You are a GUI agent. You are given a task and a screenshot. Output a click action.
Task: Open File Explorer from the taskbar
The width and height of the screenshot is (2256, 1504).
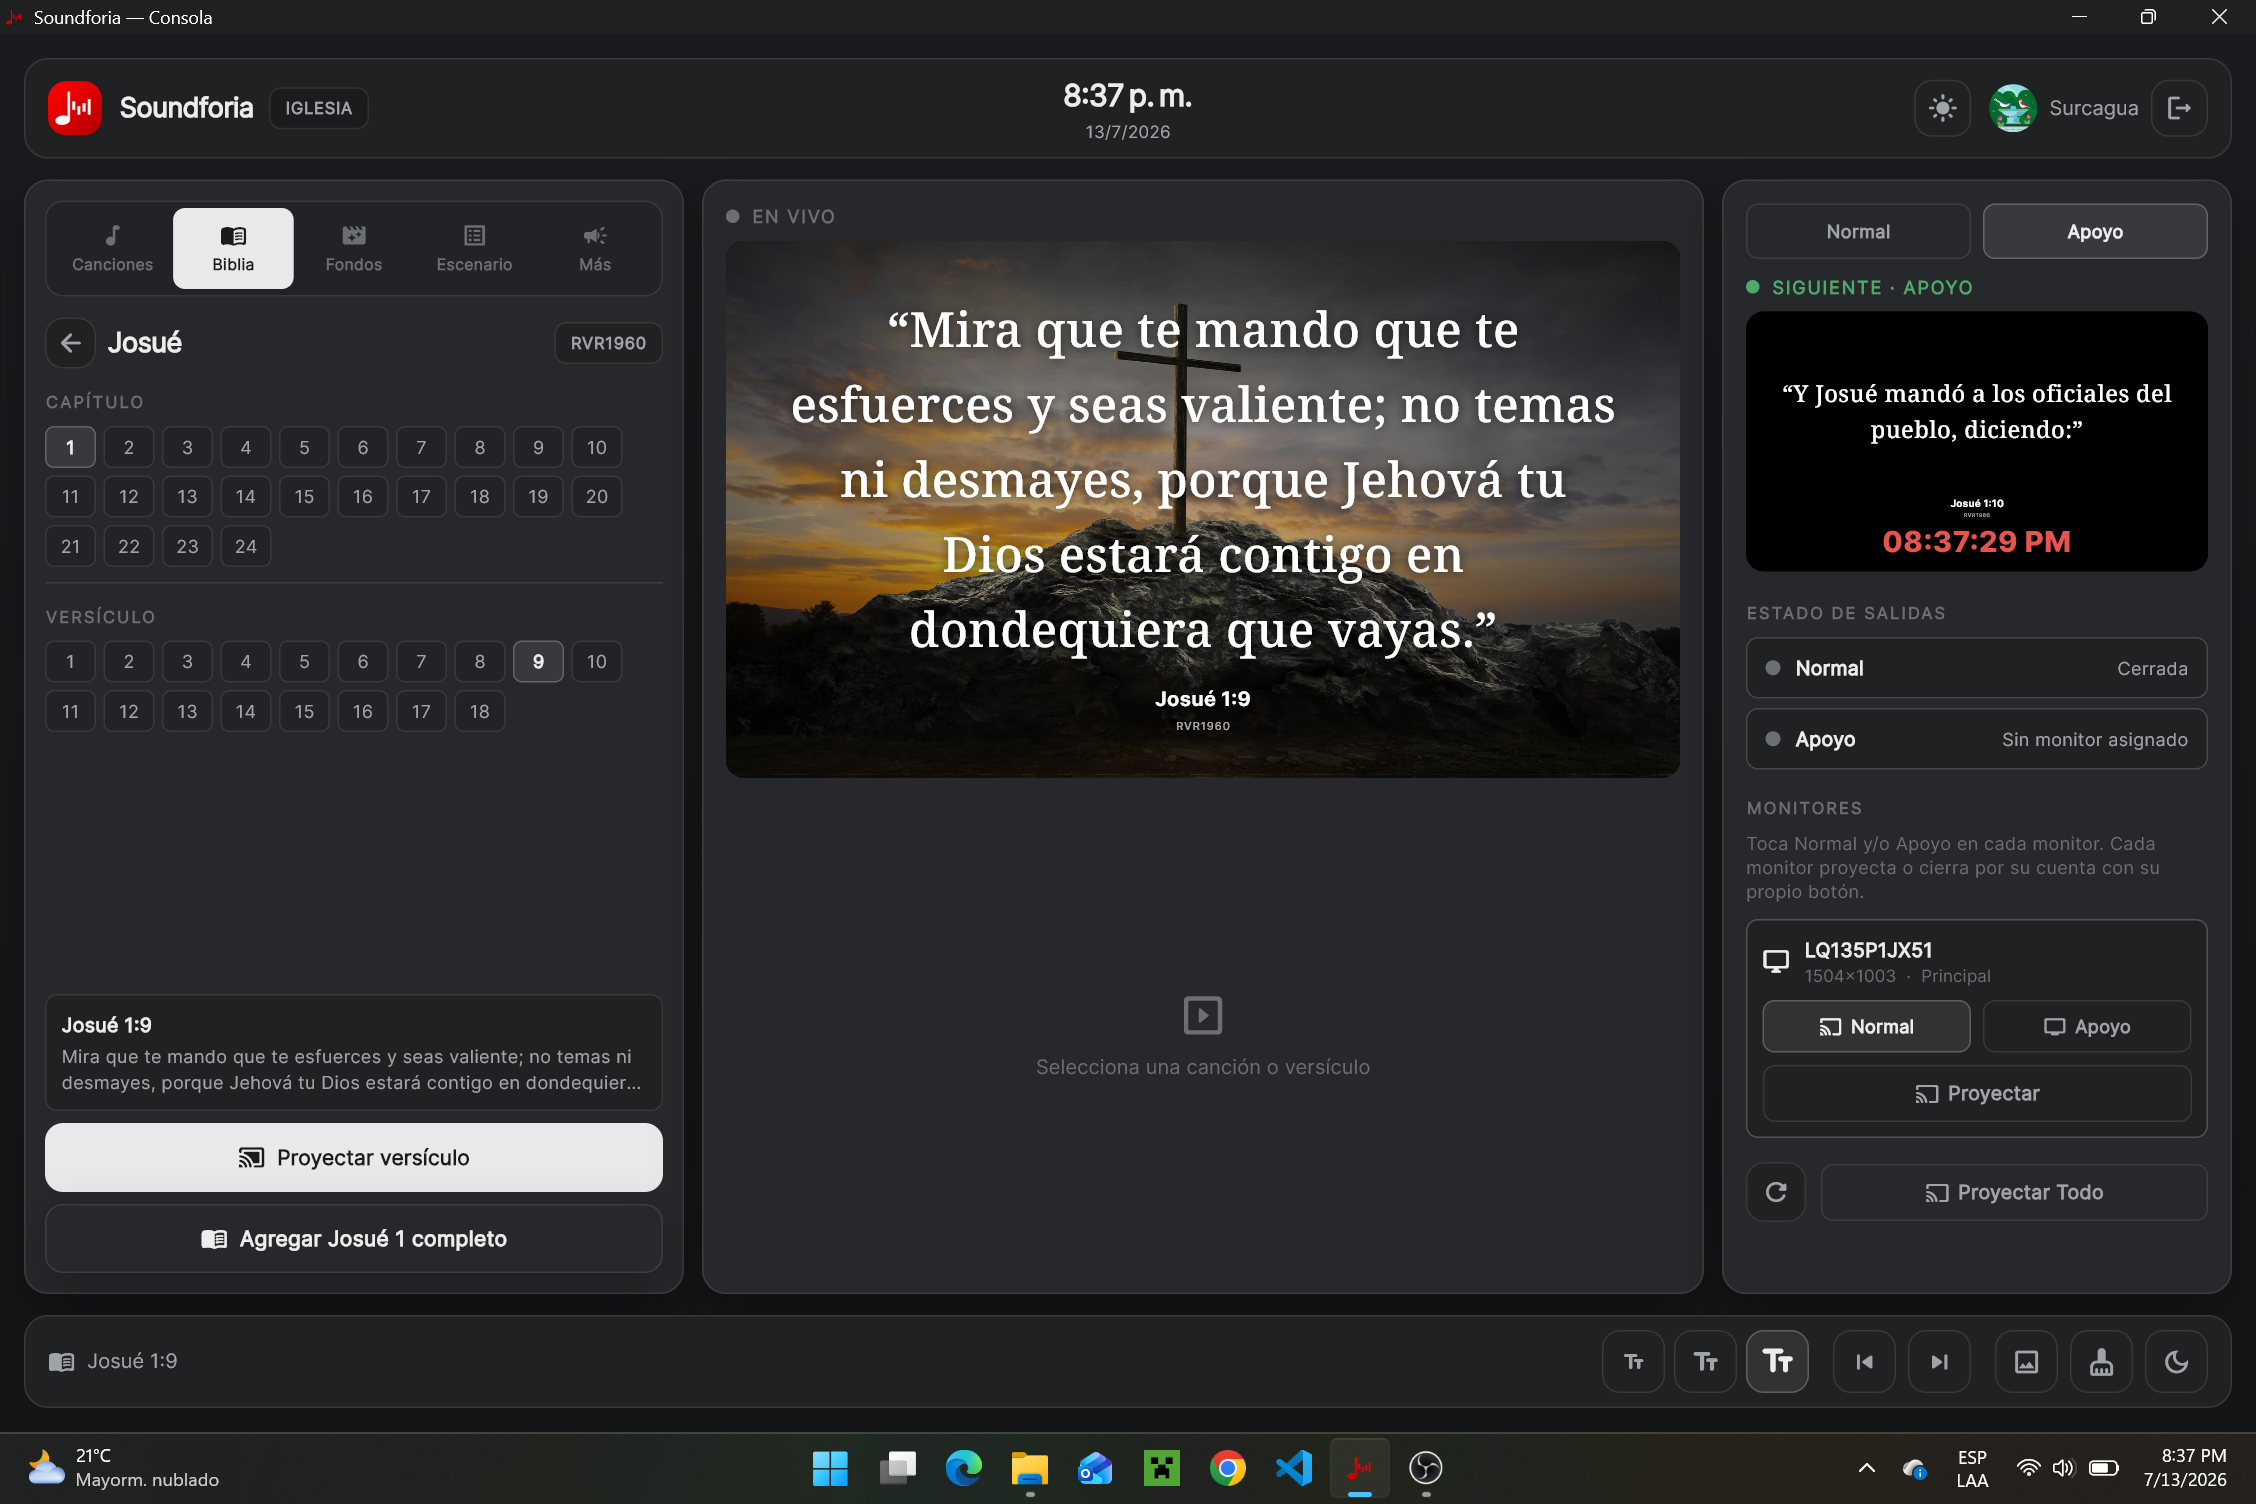click(x=1029, y=1468)
